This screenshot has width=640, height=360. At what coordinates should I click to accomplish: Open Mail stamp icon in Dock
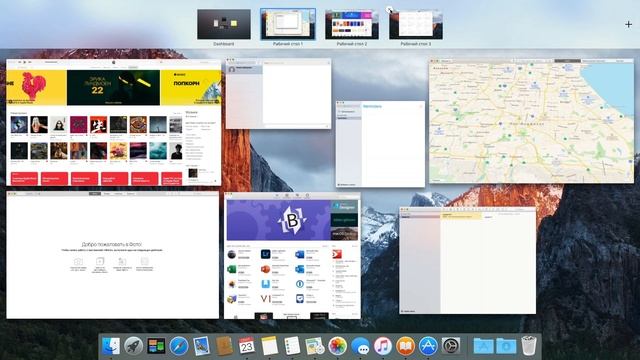tap(201, 346)
